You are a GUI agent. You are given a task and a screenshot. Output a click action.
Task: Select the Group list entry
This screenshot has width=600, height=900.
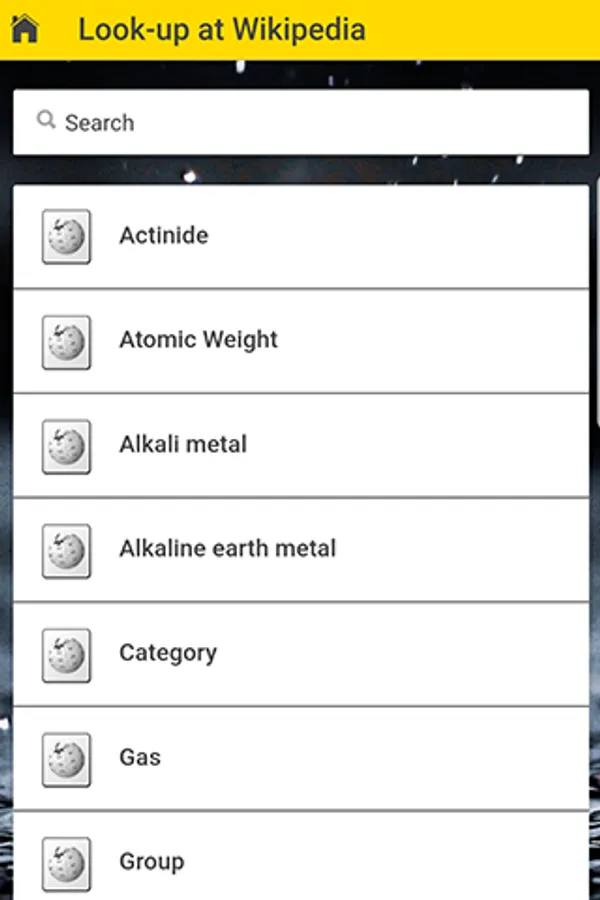pos(151,862)
